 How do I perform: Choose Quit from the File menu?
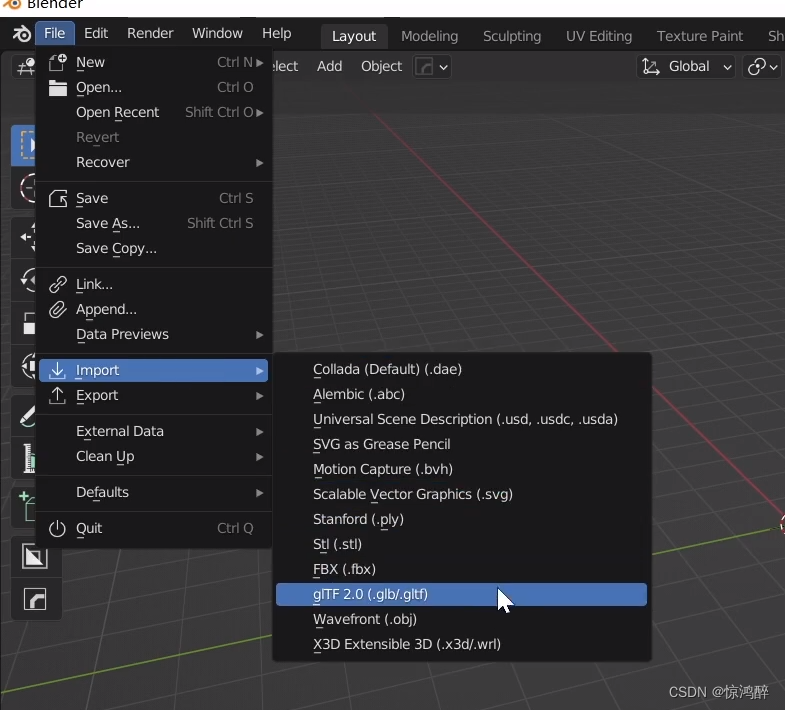coord(154,529)
